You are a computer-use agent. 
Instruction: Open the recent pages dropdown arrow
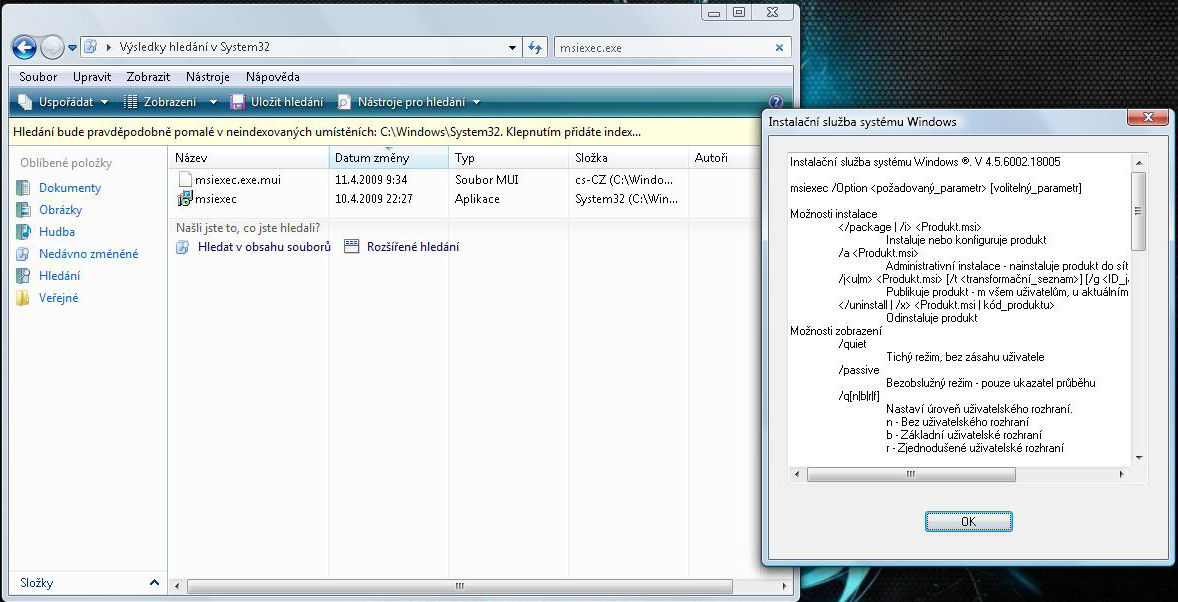(72, 47)
